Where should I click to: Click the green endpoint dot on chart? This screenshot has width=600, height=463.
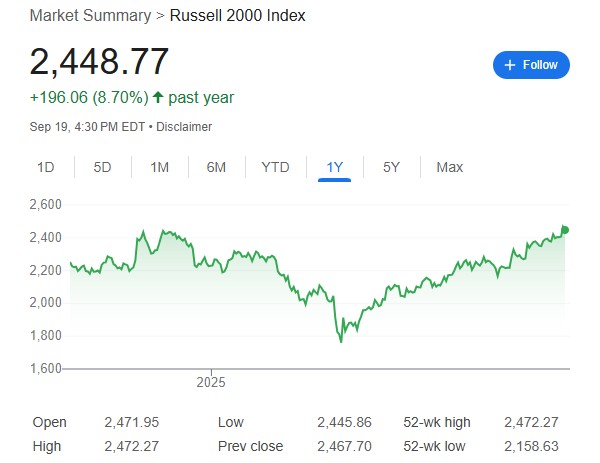click(565, 230)
